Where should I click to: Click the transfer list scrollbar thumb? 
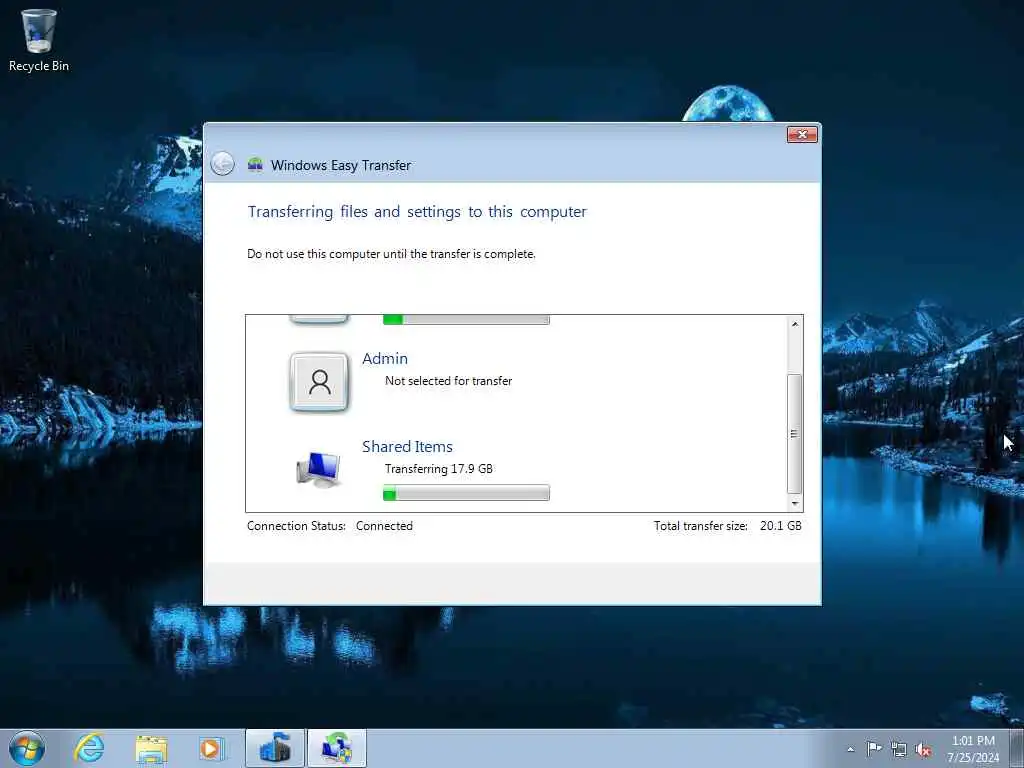(x=795, y=434)
